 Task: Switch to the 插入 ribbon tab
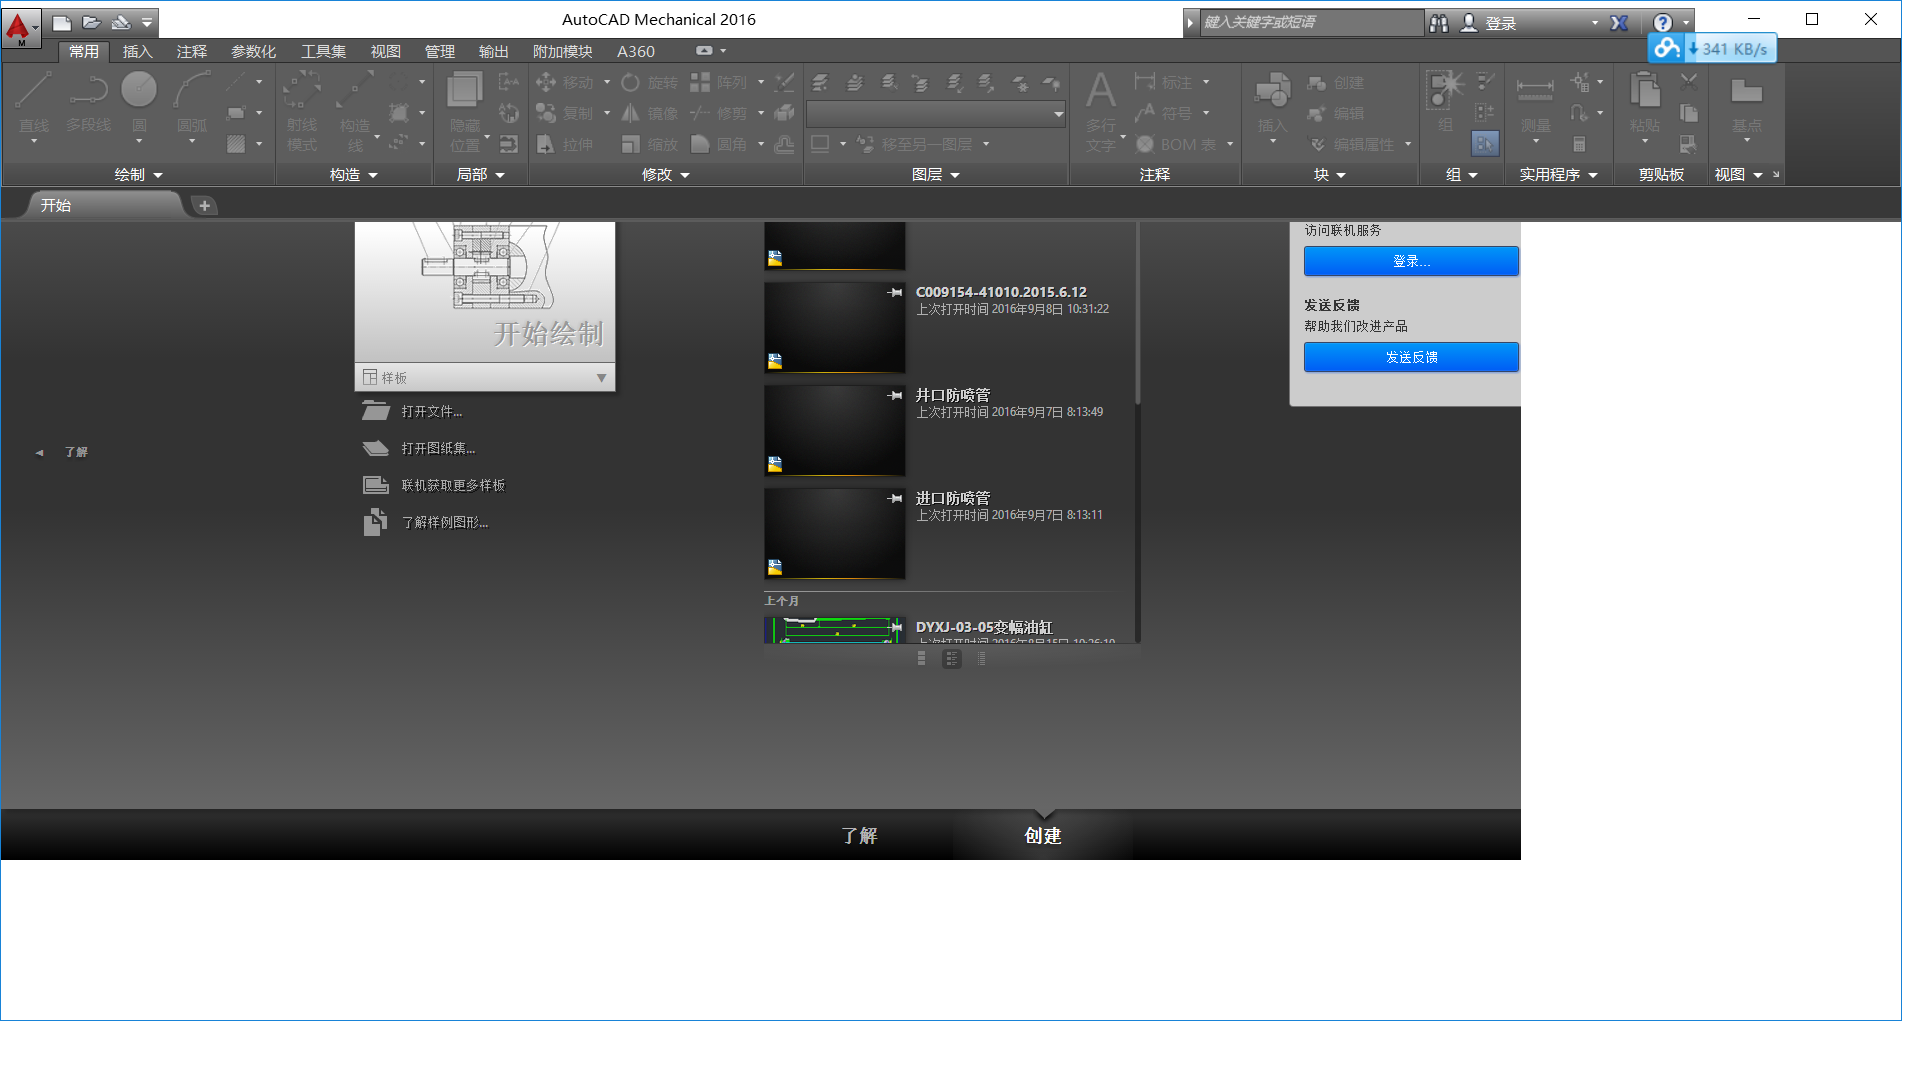138,51
